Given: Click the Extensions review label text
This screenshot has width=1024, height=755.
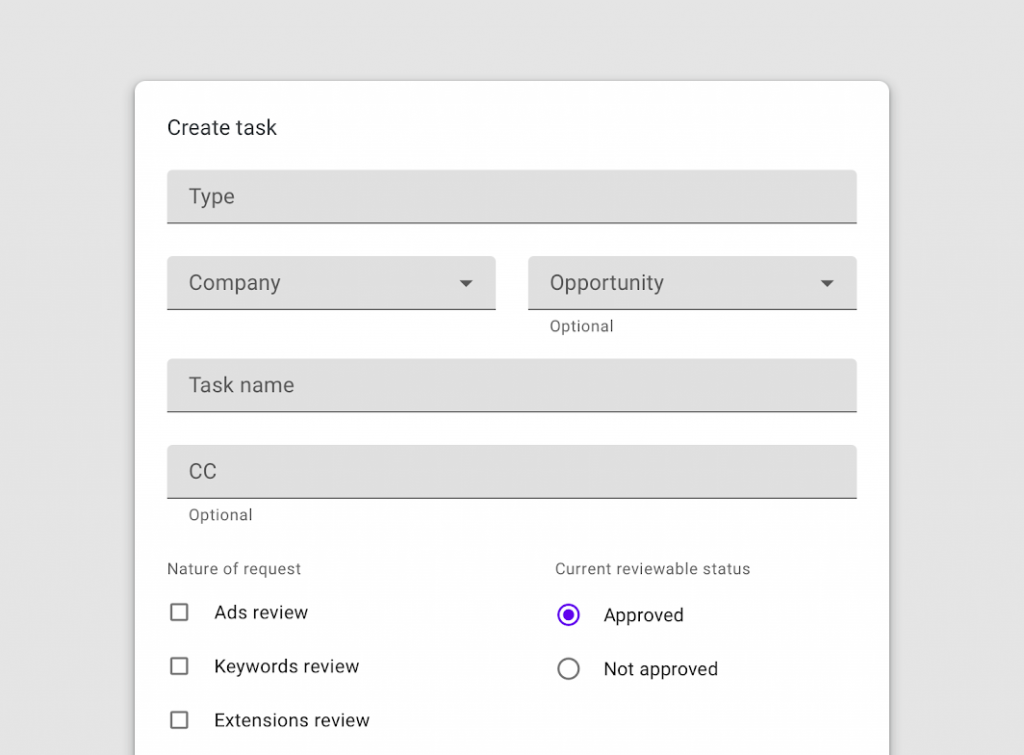Looking at the screenshot, I should 292,721.
